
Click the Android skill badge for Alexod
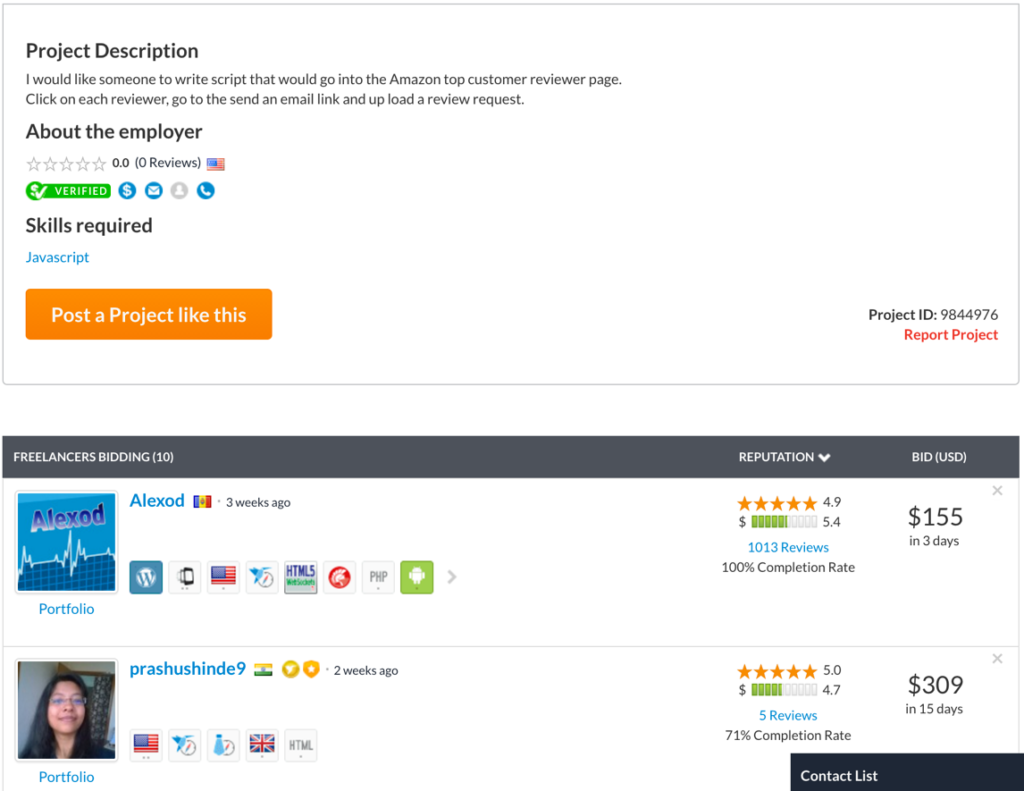pos(417,577)
